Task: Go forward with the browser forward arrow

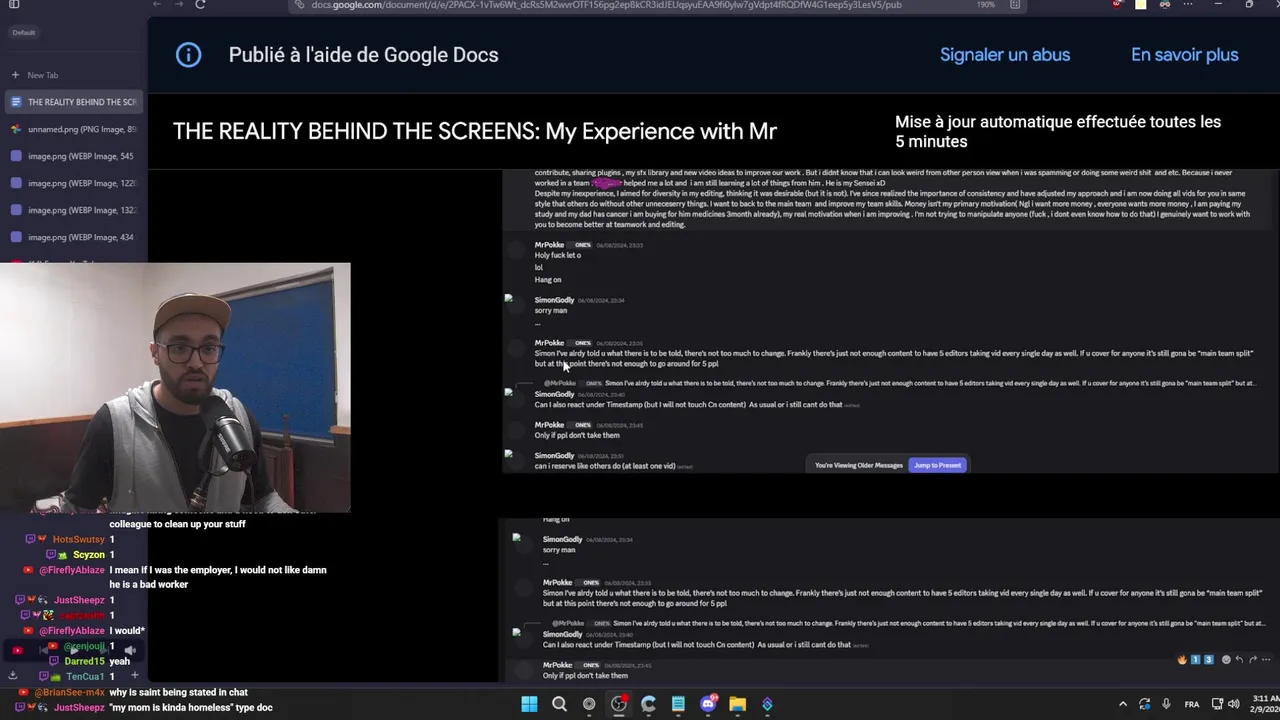Action: click(178, 5)
